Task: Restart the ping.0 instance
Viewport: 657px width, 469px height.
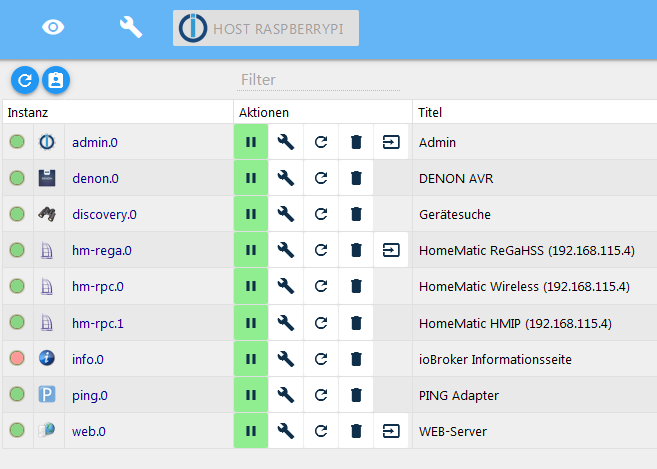Action: pos(321,395)
